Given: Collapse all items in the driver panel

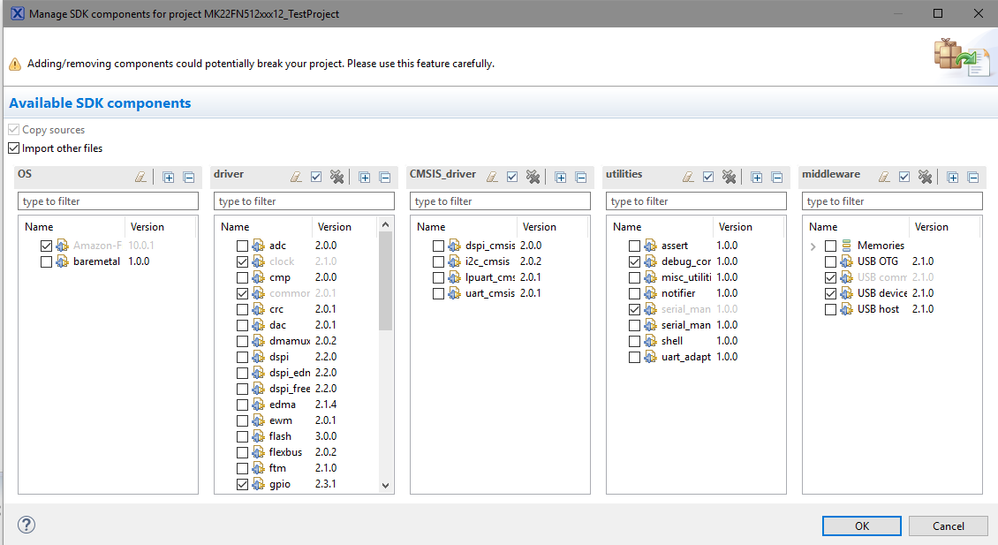Looking at the screenshot, I should pyautogui.click(x=384, y=177).
